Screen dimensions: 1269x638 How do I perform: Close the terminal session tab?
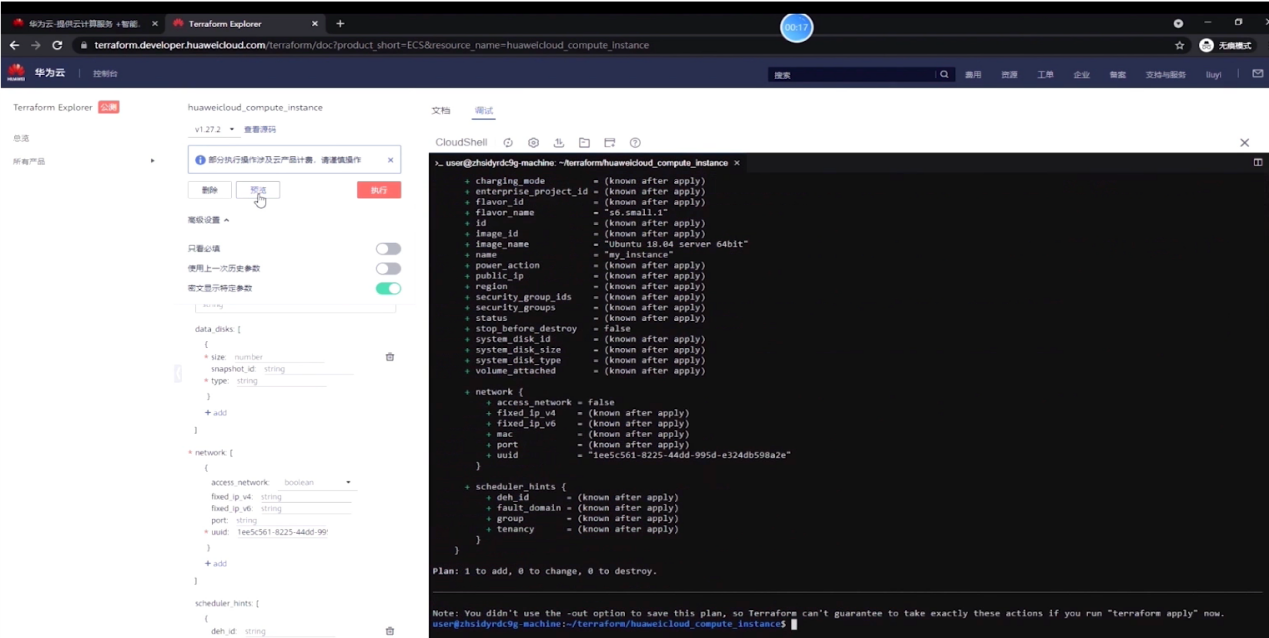pos(737,162)
